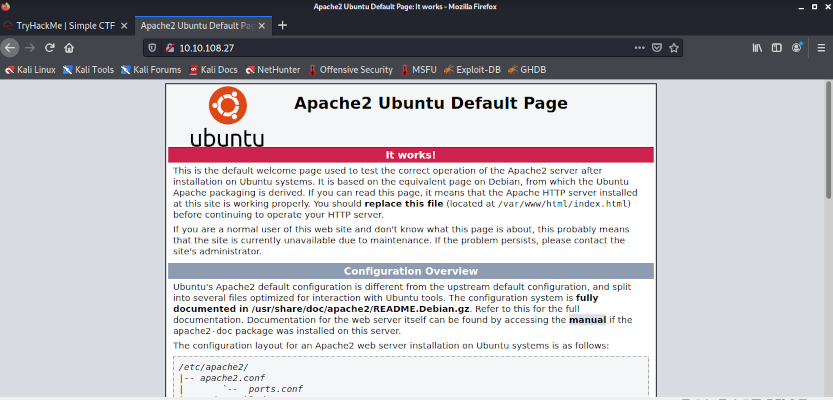Viewport: 833px width, 400px height.
Task: Open the Exploit-DB bookmark
Action: [x=468, y=70]
